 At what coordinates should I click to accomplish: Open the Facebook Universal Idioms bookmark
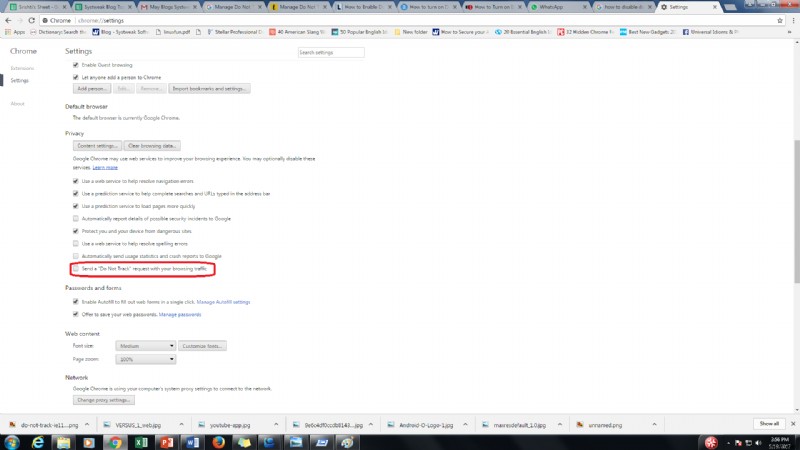coord(709,32)
